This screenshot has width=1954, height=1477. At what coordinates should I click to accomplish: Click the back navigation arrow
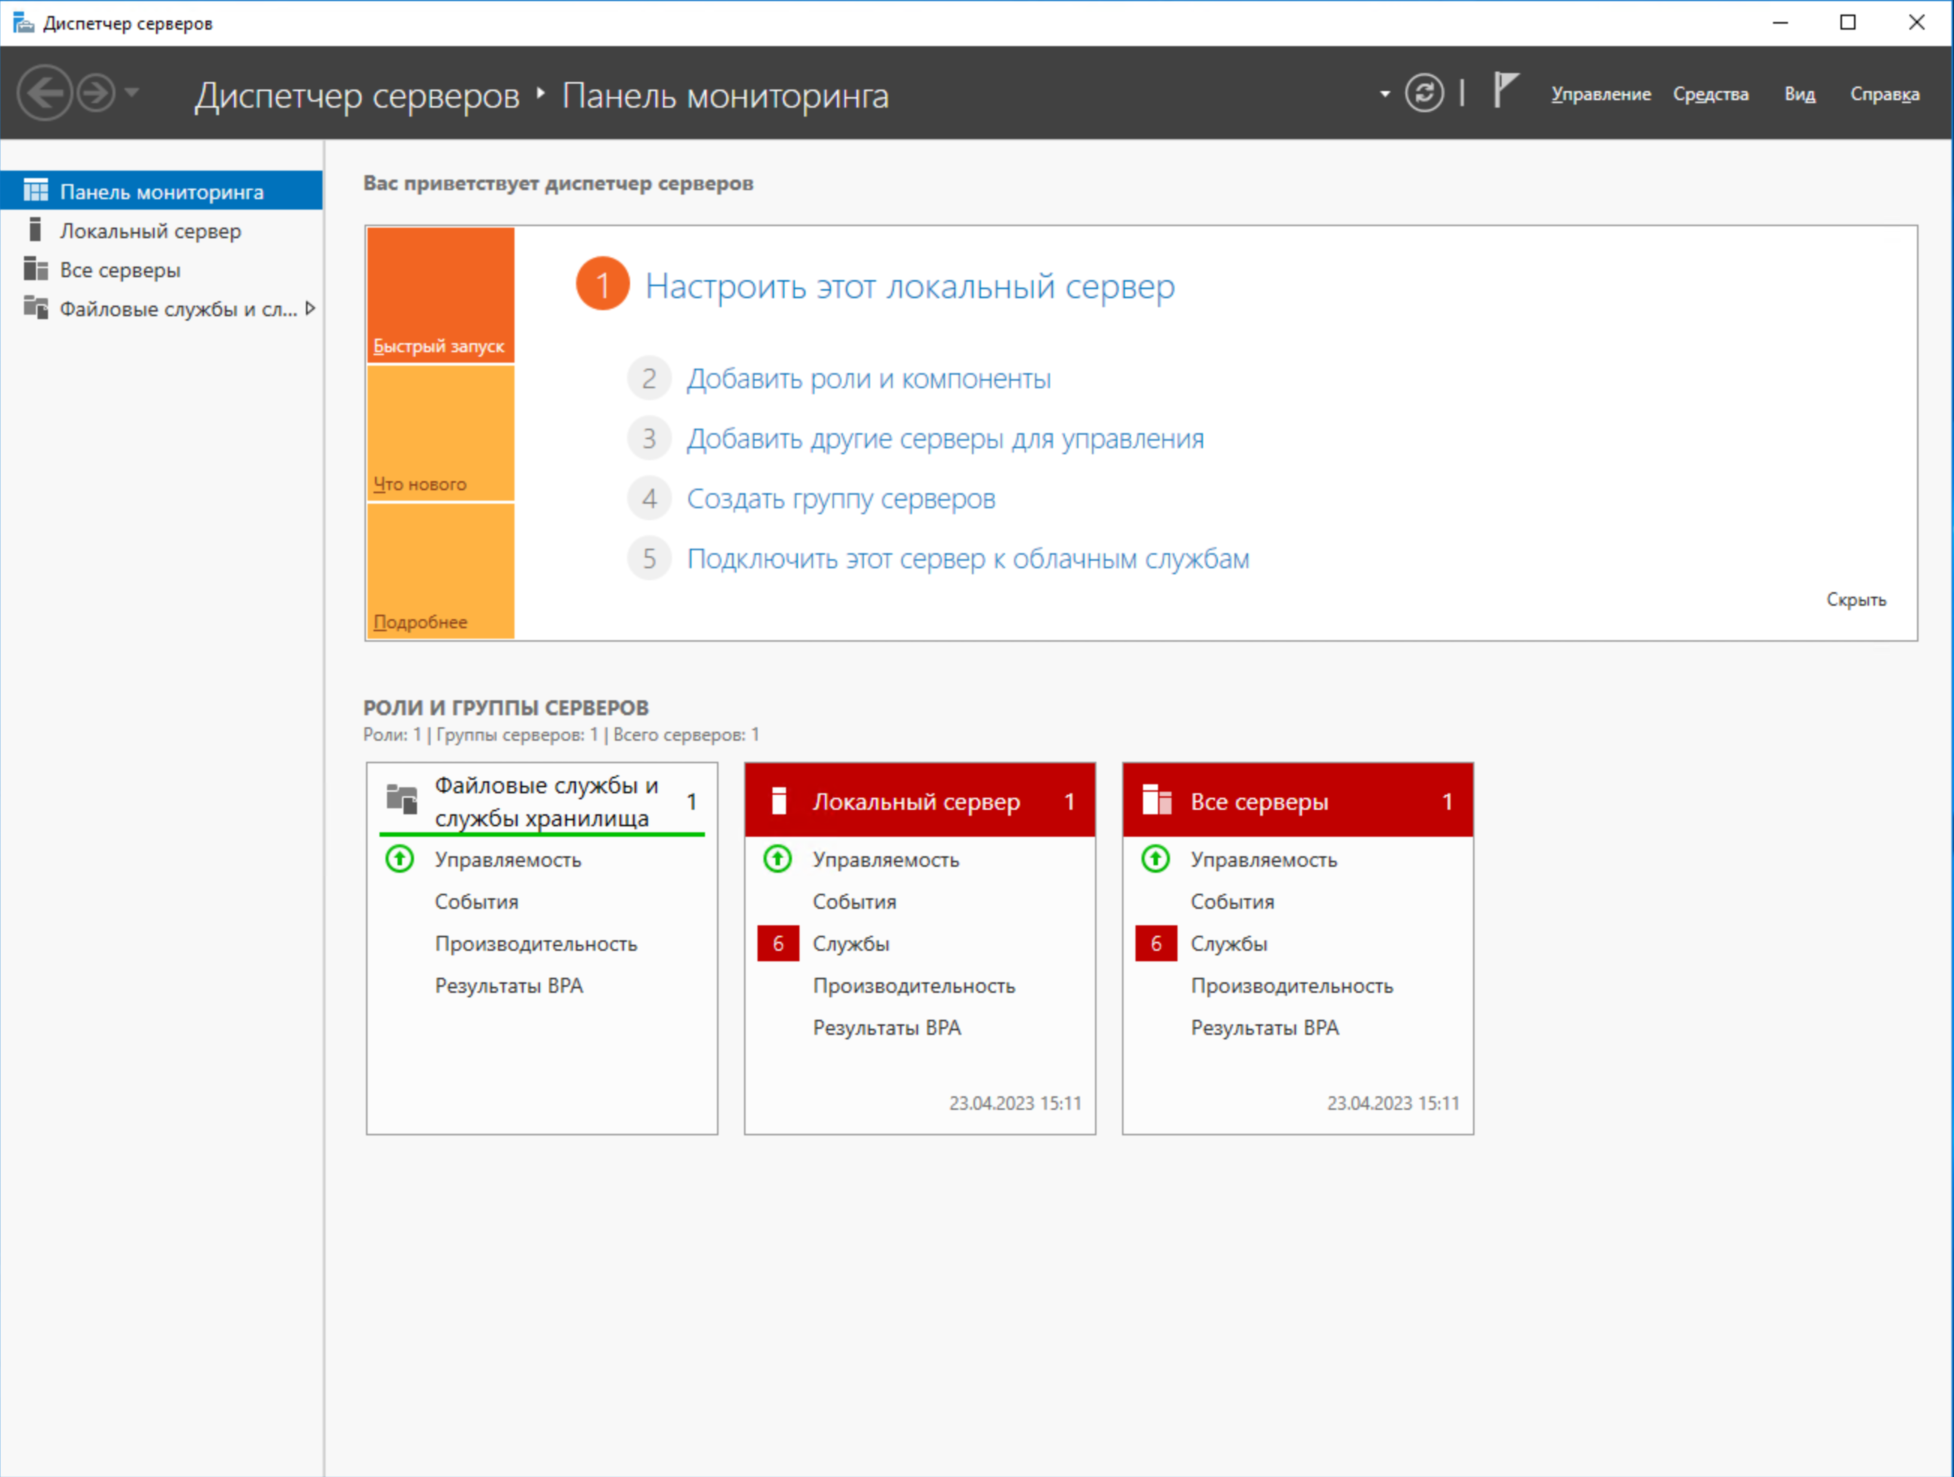[x=45, y=93]
